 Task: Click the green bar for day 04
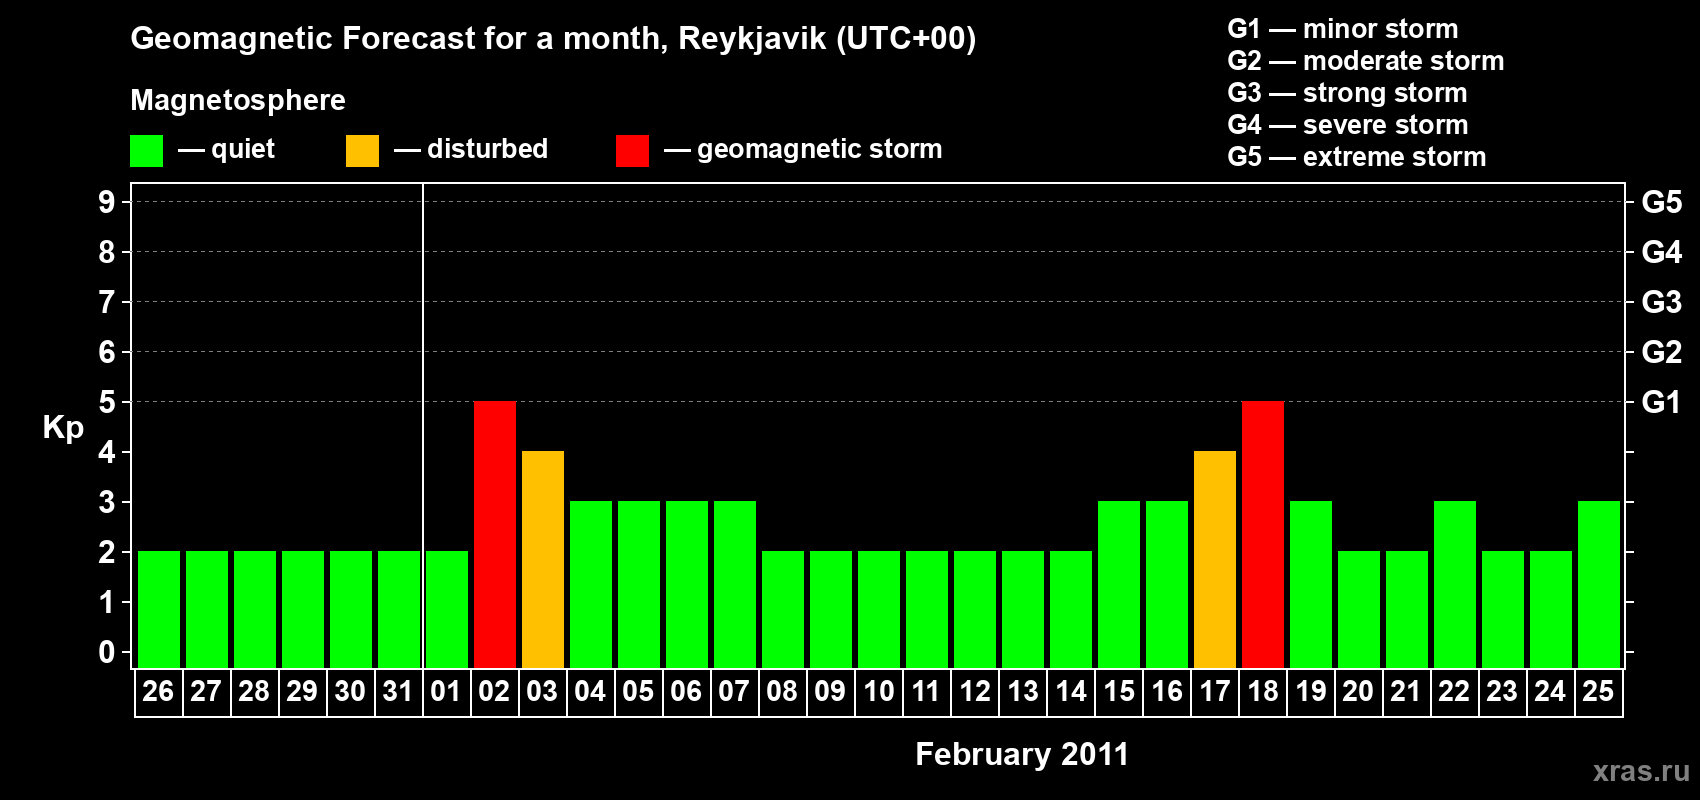click(x=591, y=584)
